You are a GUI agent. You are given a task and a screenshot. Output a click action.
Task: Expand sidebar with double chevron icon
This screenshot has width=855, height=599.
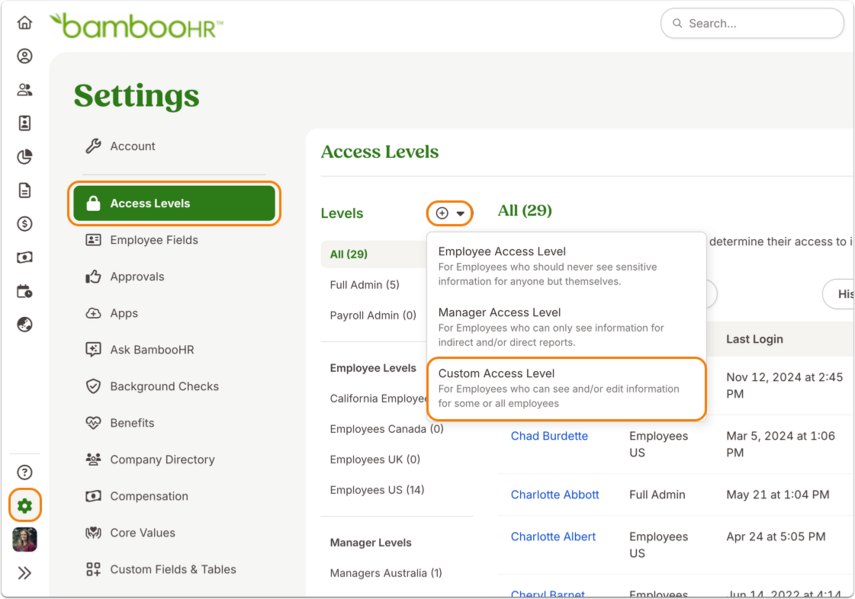(x=25, y=573)
